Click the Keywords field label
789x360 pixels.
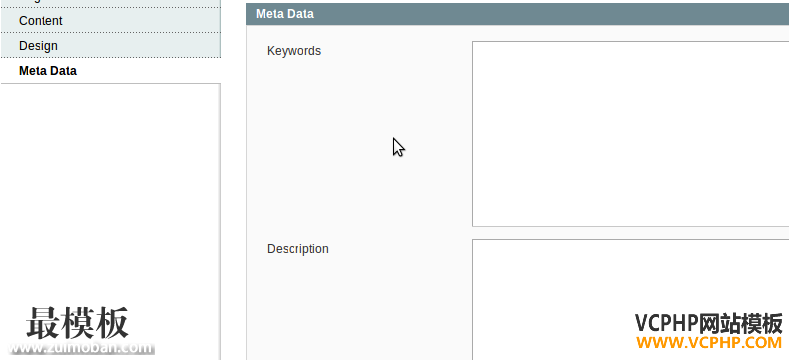tap(294, 51)
